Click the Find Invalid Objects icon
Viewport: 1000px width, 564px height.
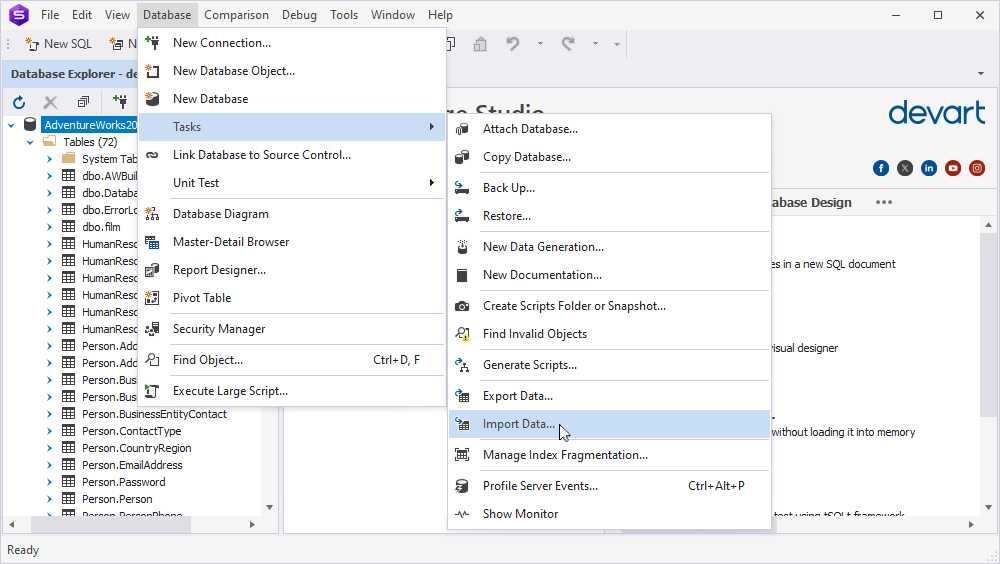coord(462,334)
